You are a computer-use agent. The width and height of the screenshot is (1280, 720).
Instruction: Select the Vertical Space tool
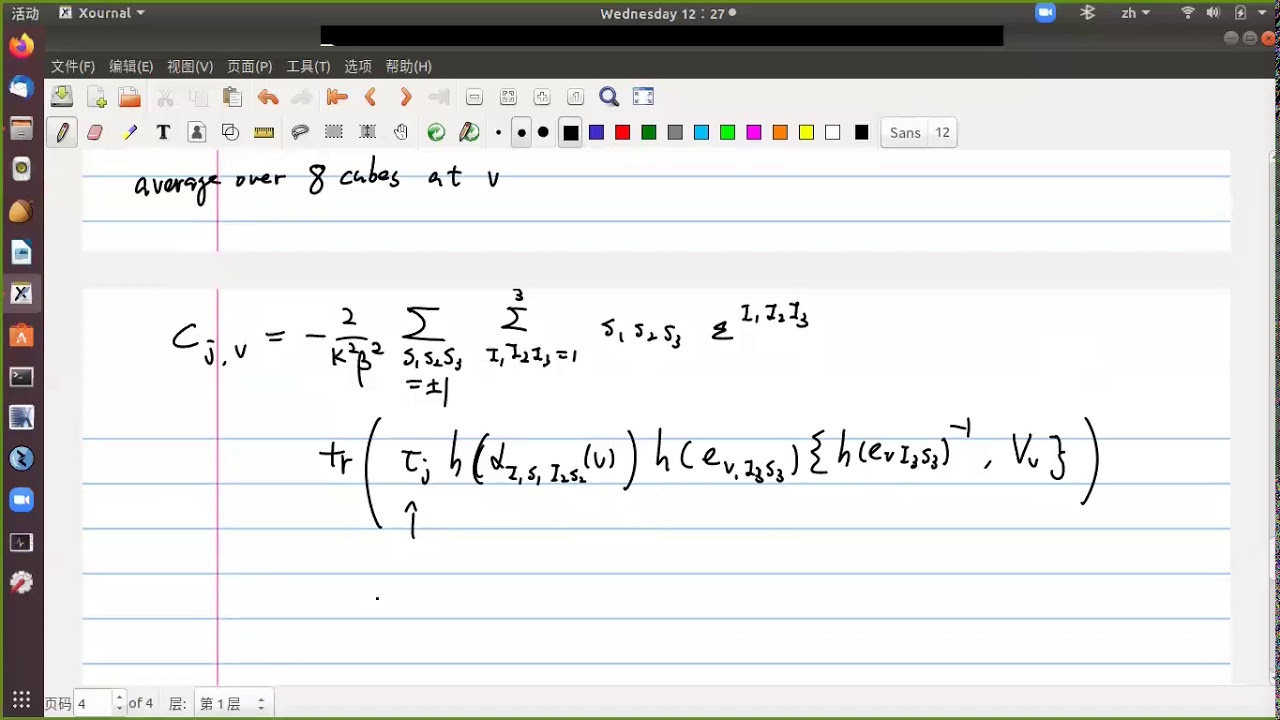(367, 132)
